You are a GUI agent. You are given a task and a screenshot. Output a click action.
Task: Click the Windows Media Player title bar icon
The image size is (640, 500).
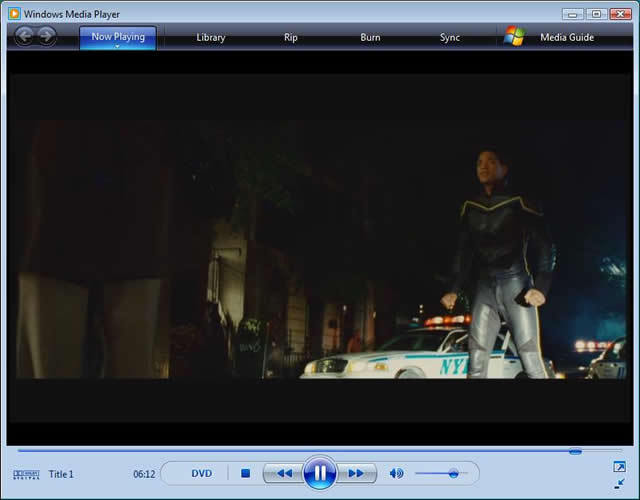[x=14, y=13]
